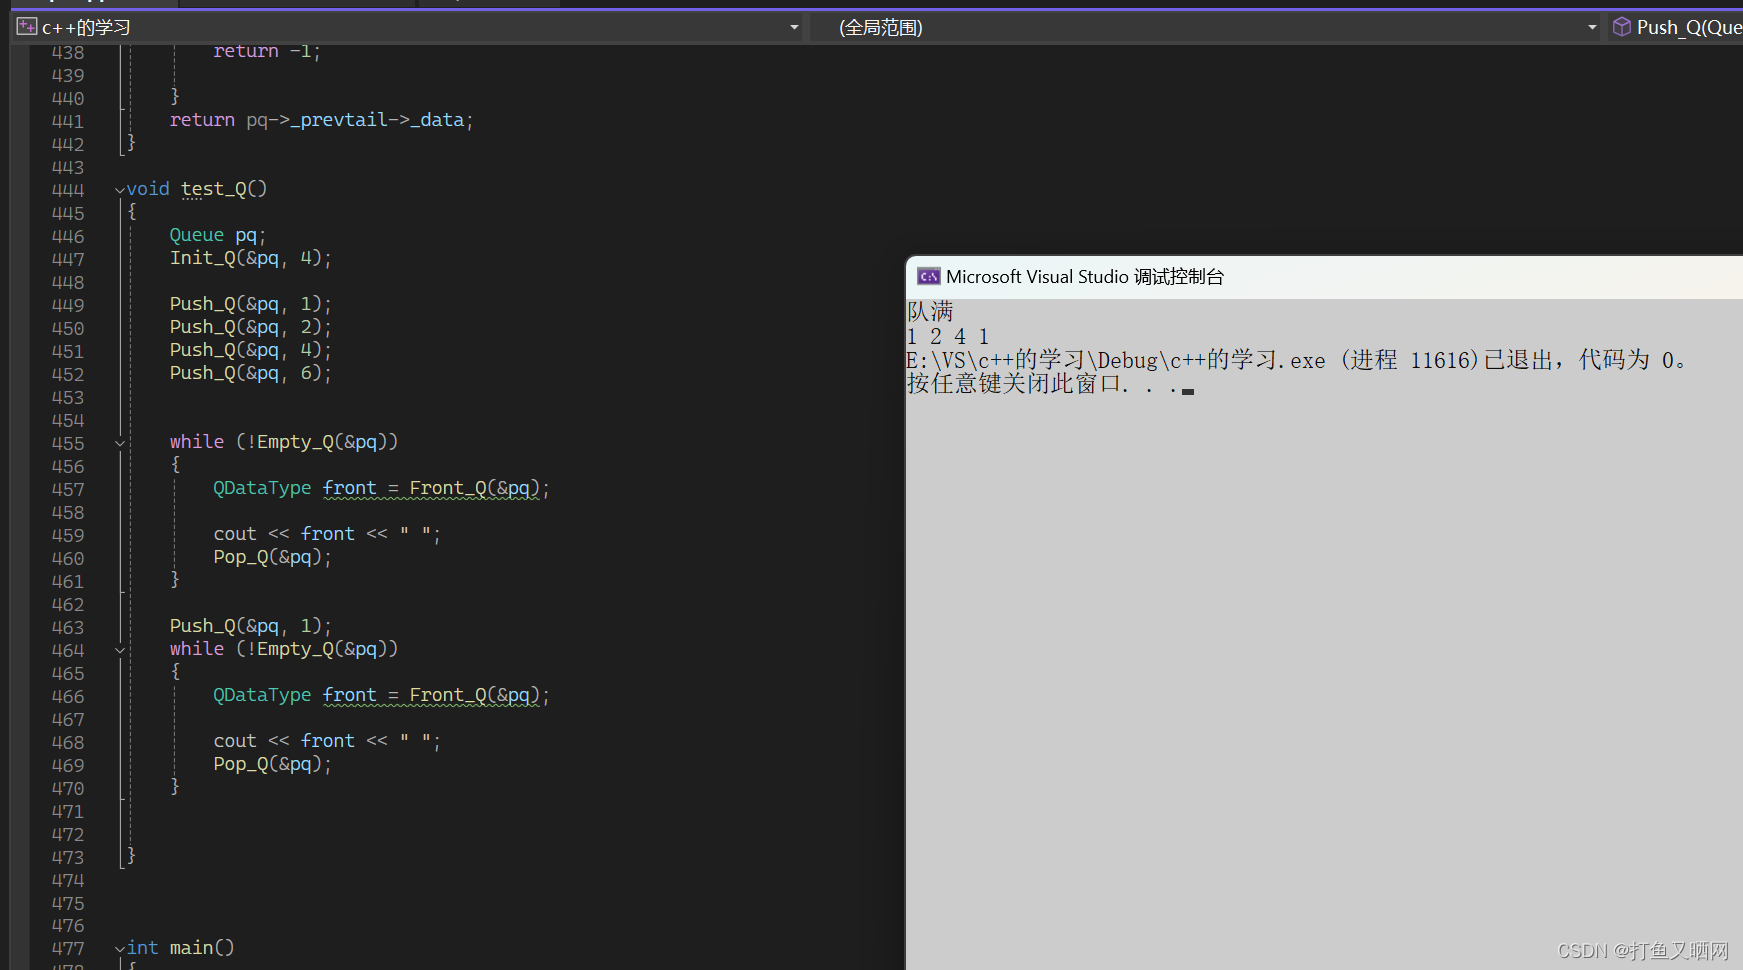
Task: Click line number 441 in the gutter
Action: click(x=68, y=121)
